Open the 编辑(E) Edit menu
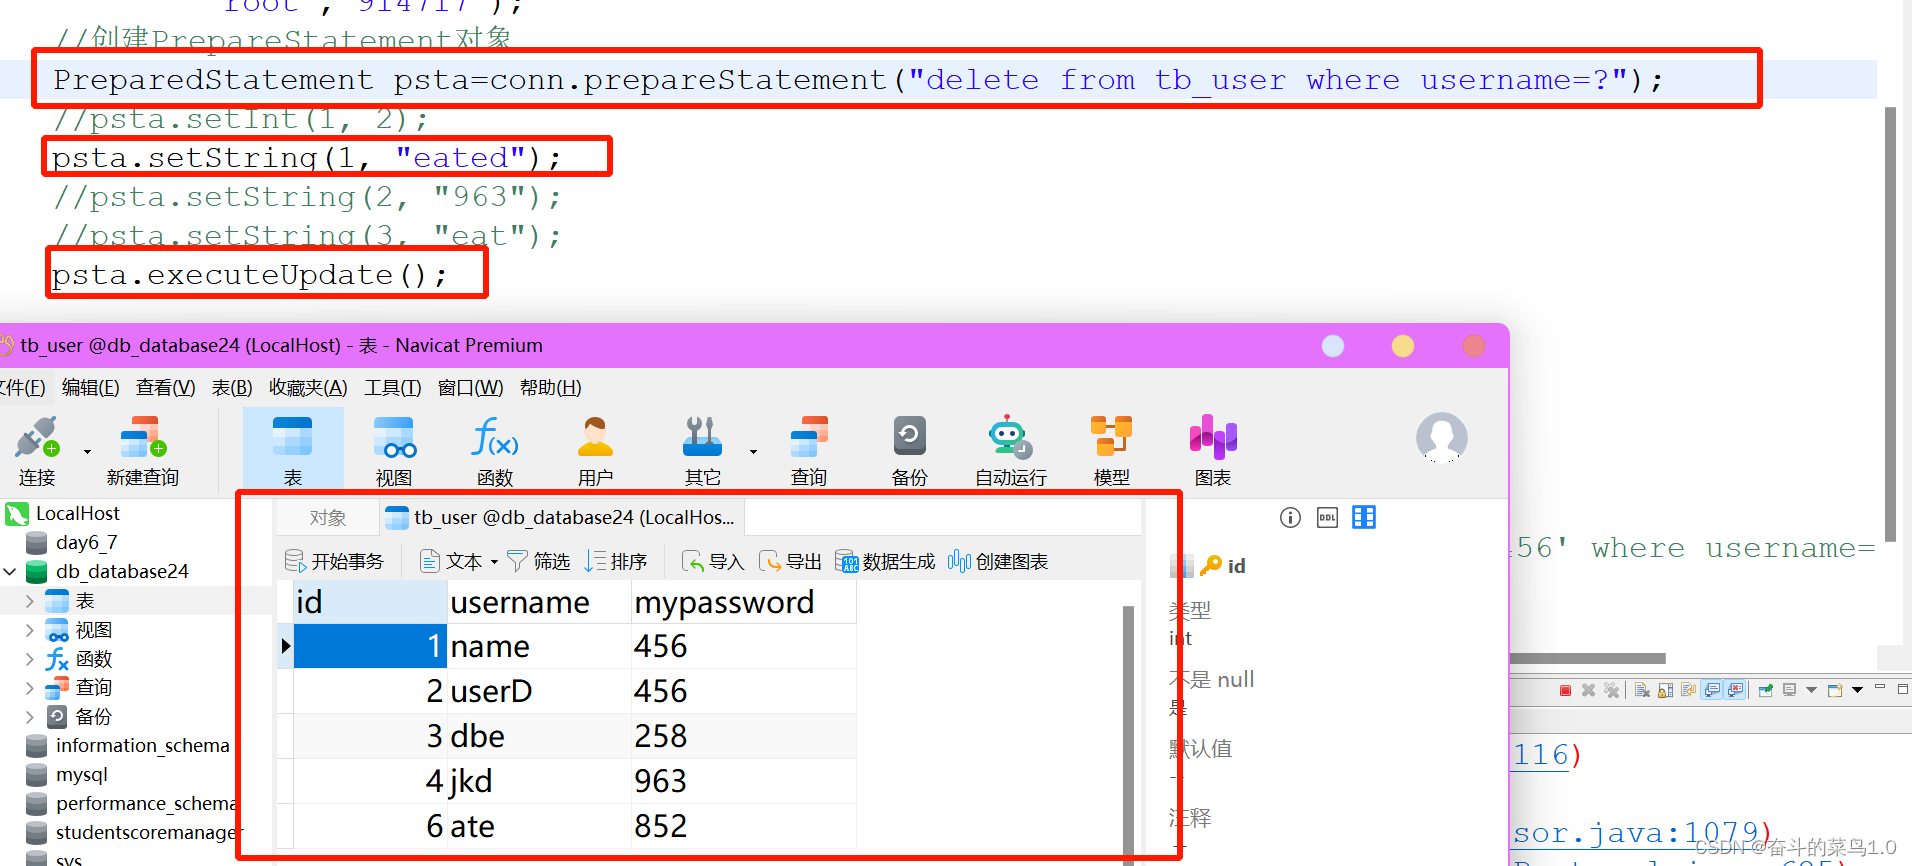 pos(90,388)
